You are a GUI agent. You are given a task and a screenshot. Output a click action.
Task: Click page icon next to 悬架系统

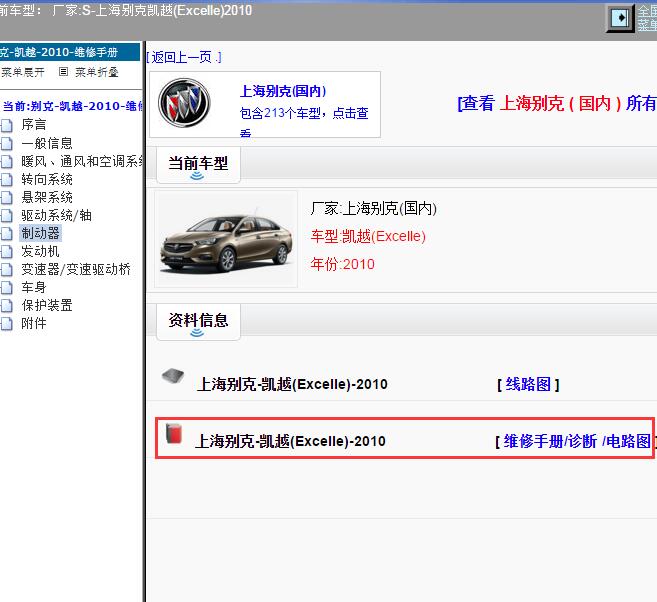[x=7, y=197]
